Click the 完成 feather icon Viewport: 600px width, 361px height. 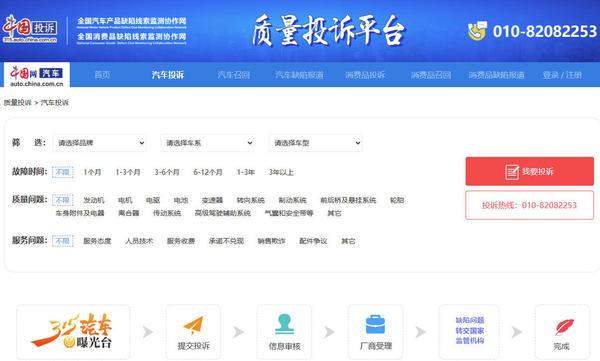564,327
